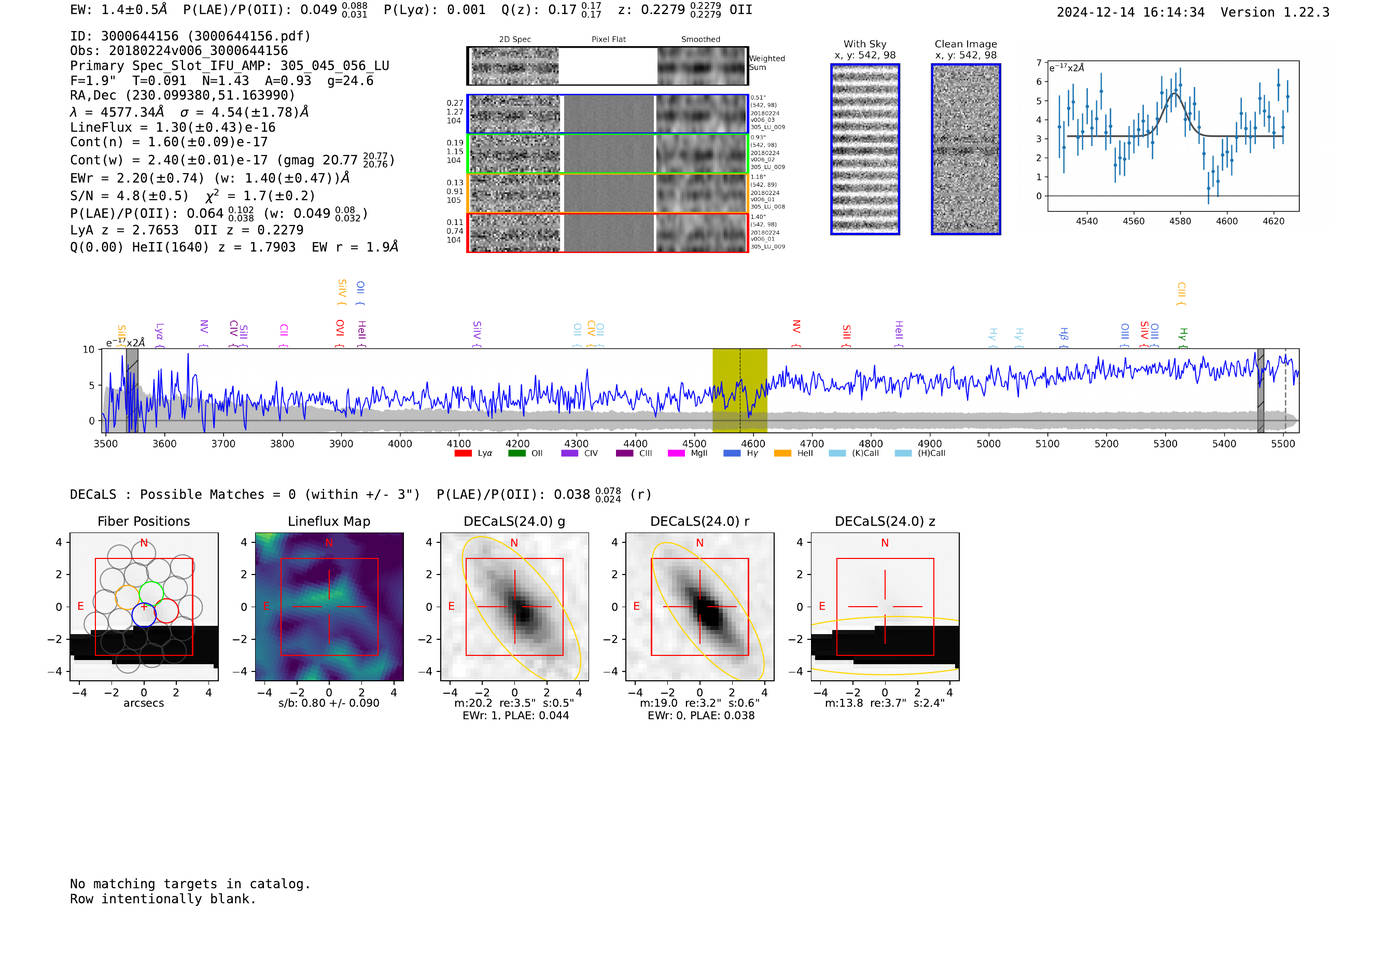The image size is (1400, 953).
Task: Click the yellow highlighted region in full spectrum
Action: click(739, 390)
